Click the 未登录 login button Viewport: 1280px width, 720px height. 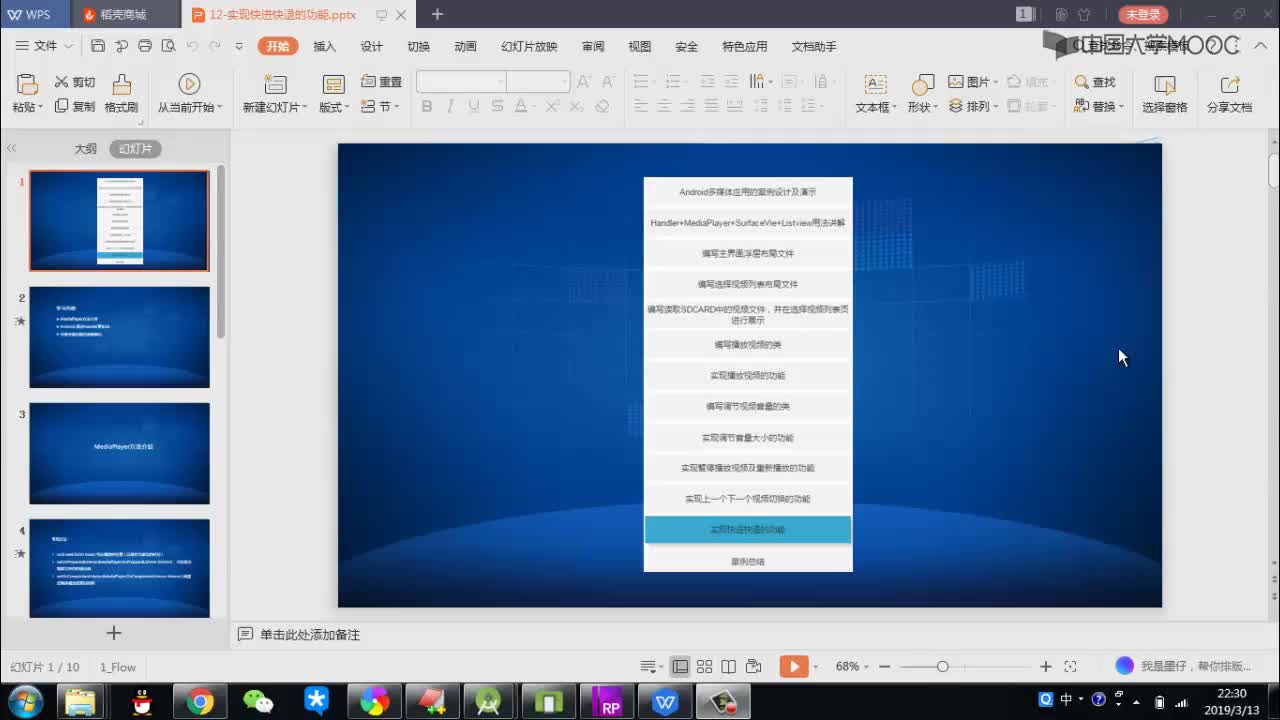tap(1143, 14)
